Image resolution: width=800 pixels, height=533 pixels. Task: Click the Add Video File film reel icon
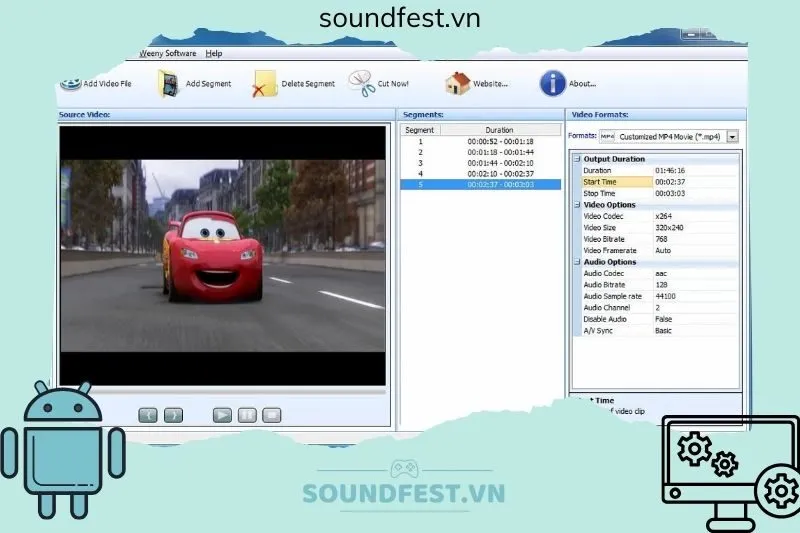point(70,84)
